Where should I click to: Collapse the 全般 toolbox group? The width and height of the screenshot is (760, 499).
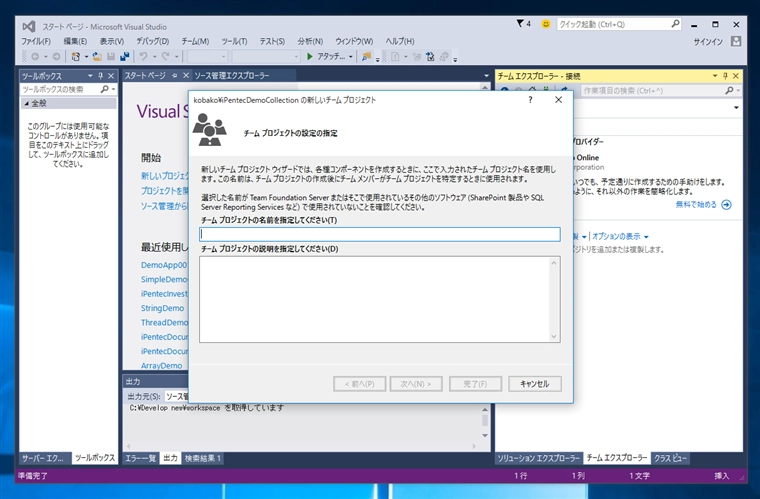coord(26,103)
